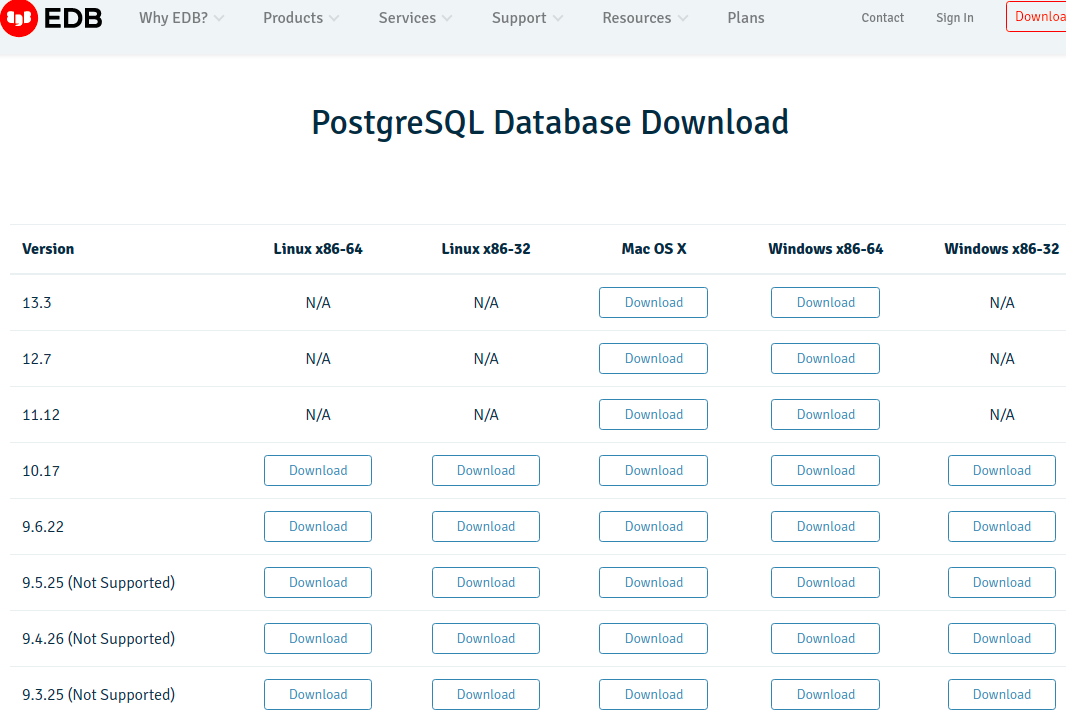
Task: Select the 9.6.22 version label
Action: coord(43,527)
